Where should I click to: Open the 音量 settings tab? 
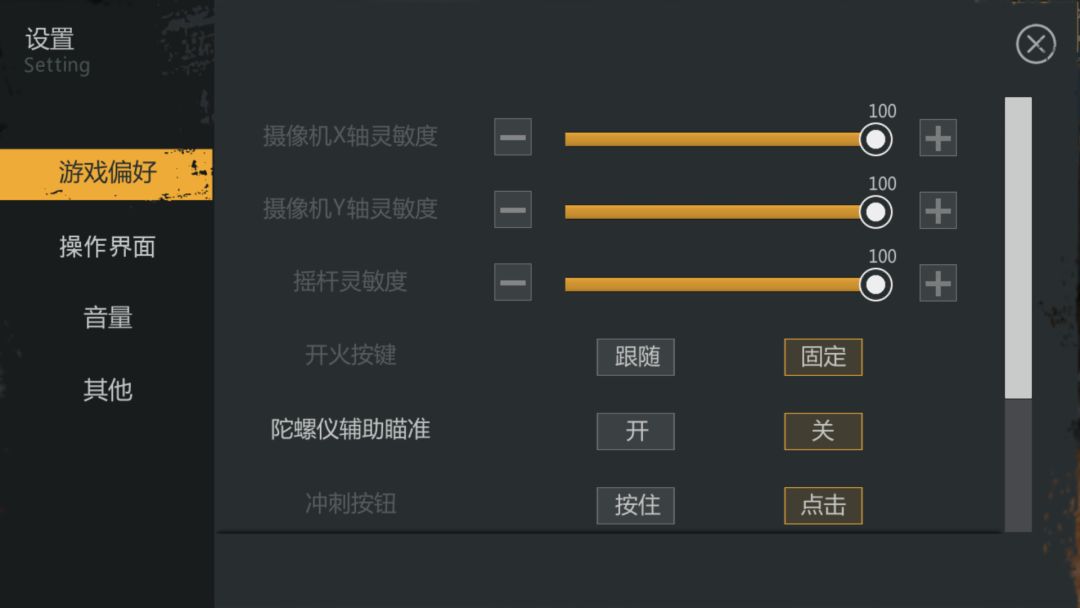click(107, 317)
